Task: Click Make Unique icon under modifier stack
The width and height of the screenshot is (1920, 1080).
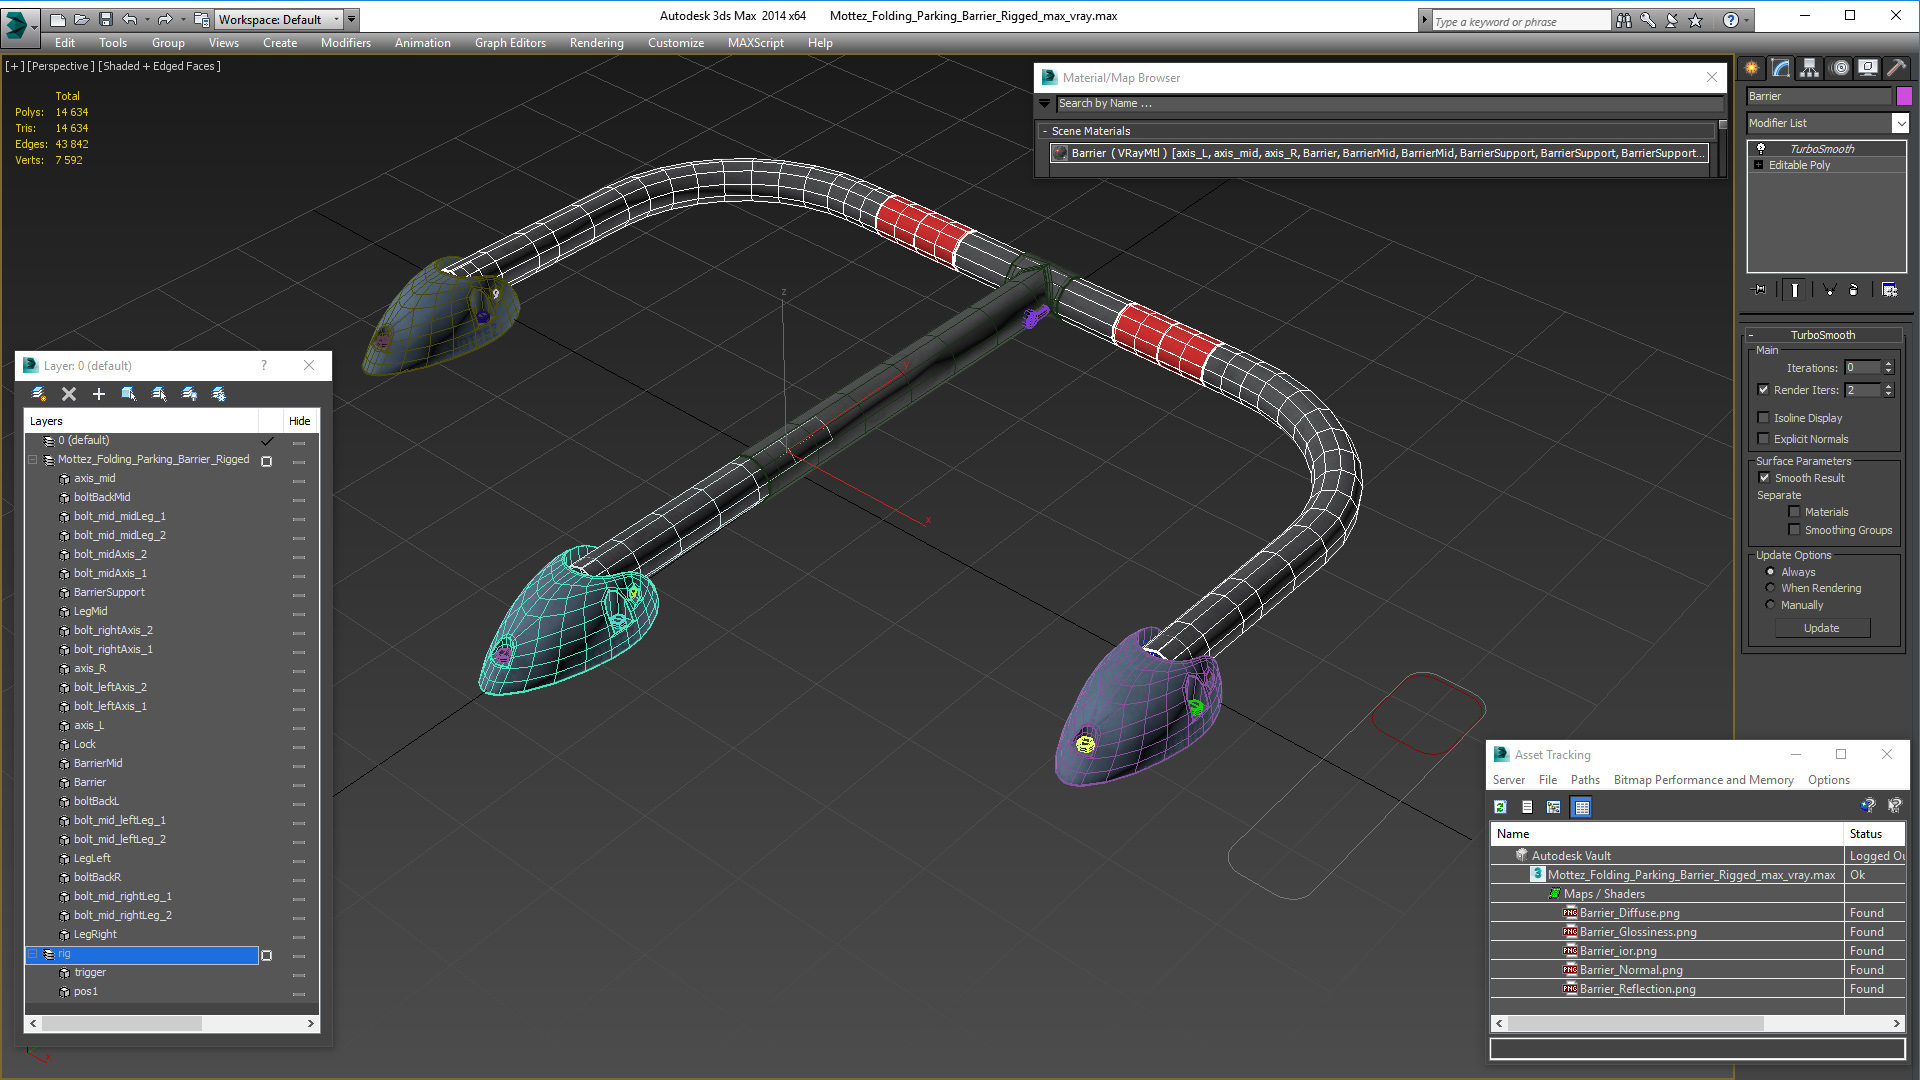Action: coord(1829,290)
